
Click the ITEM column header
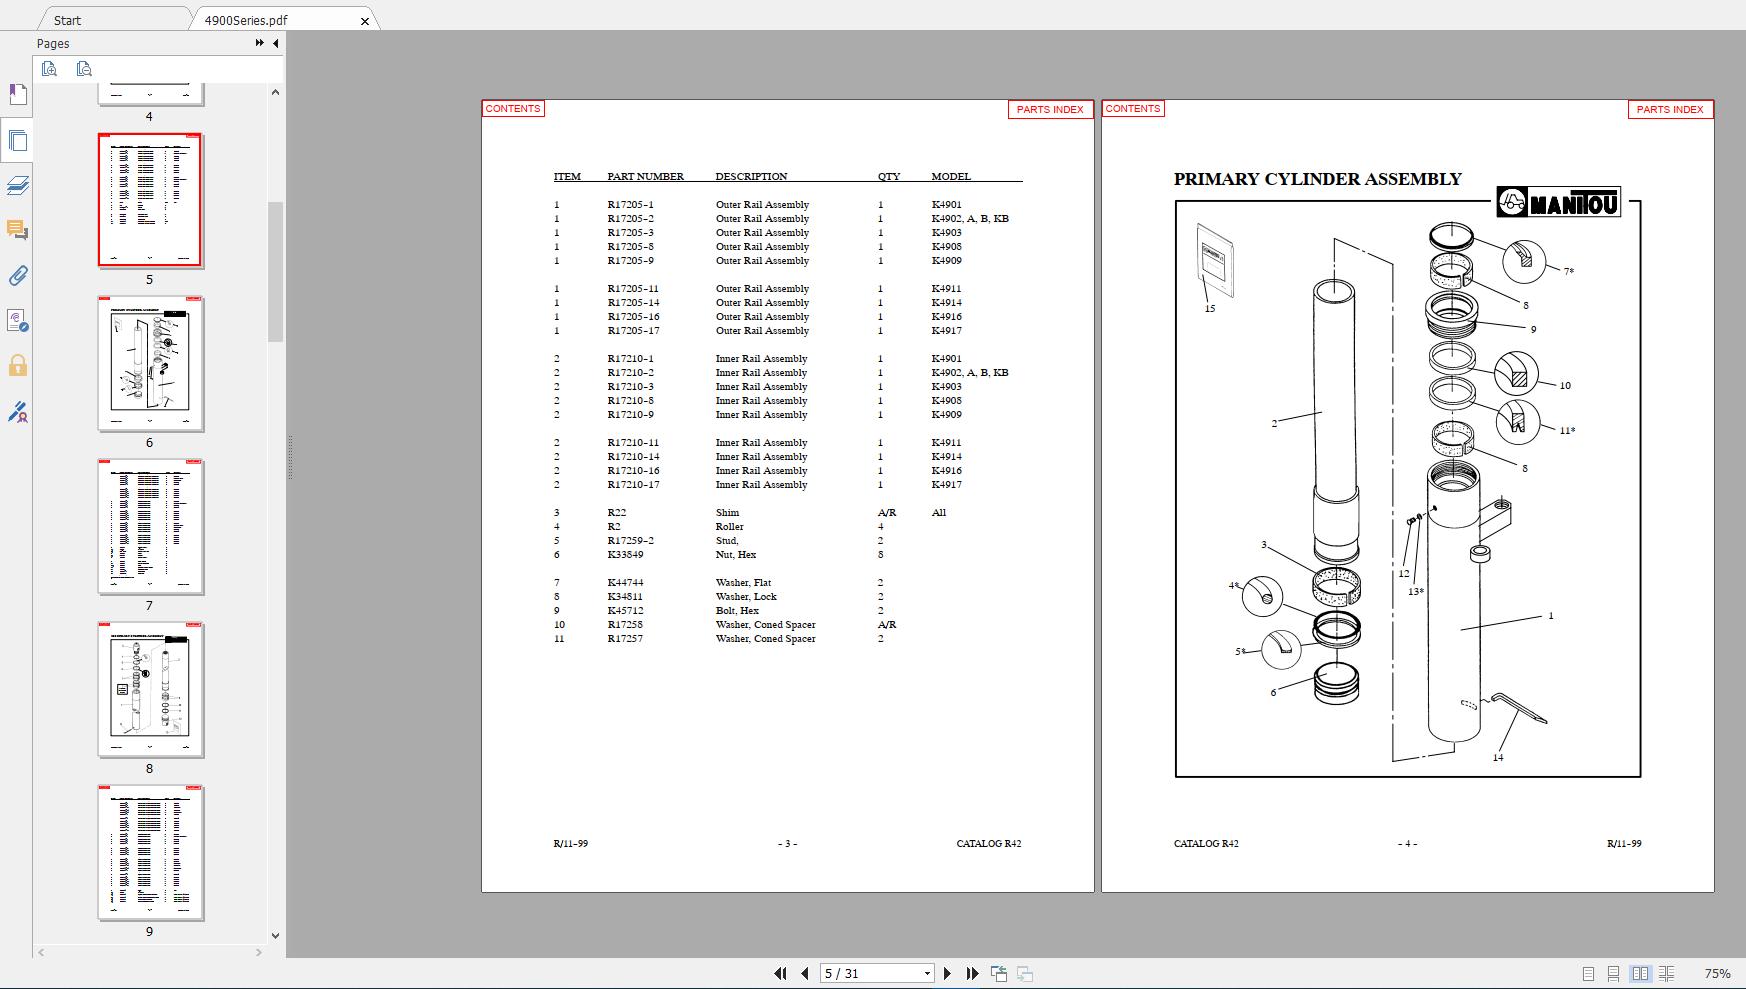(567, 176)
